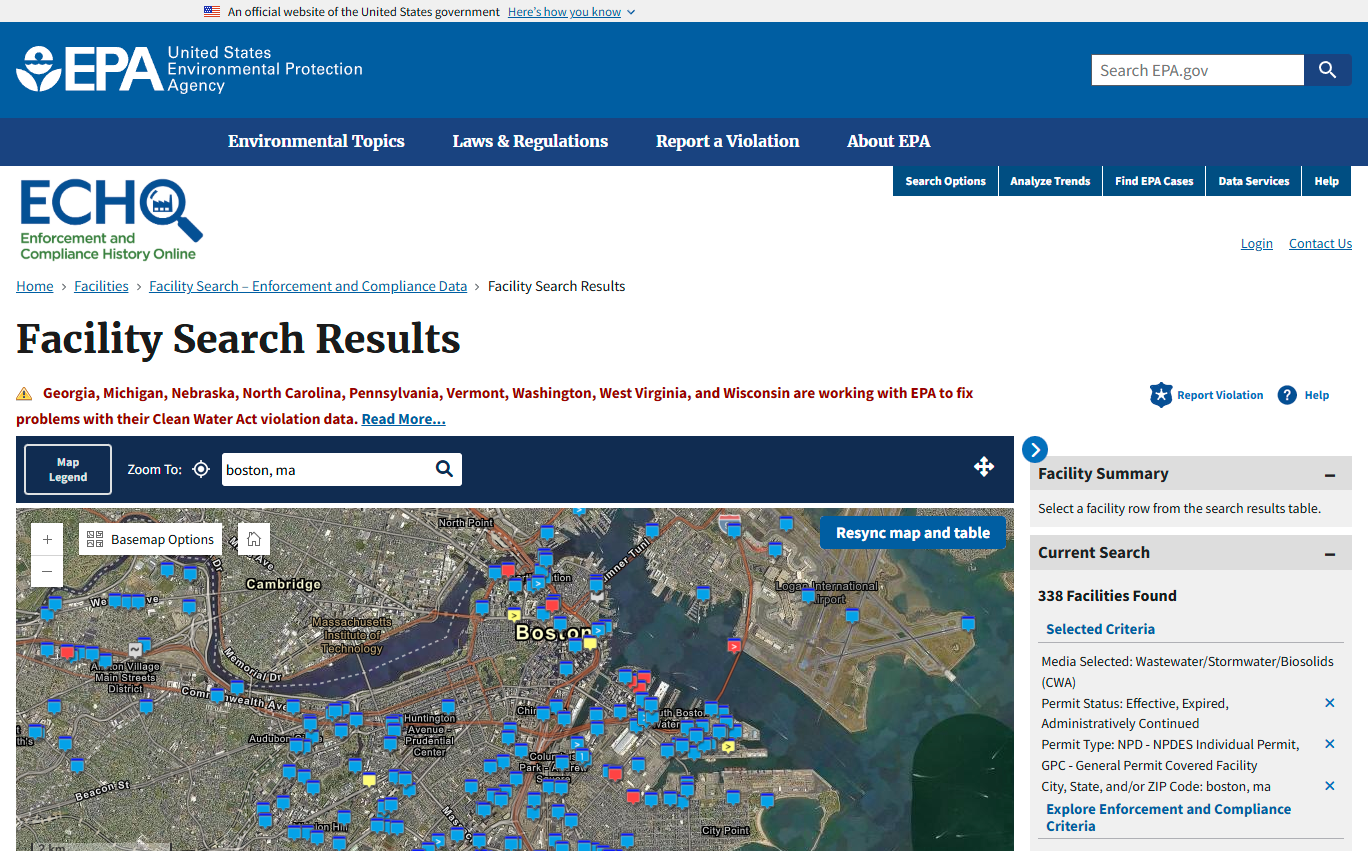Image resolution: width=1368 pixels, height=851 pixels.
Task: Run the map location search magnifier
Action: tap(445, 469)
